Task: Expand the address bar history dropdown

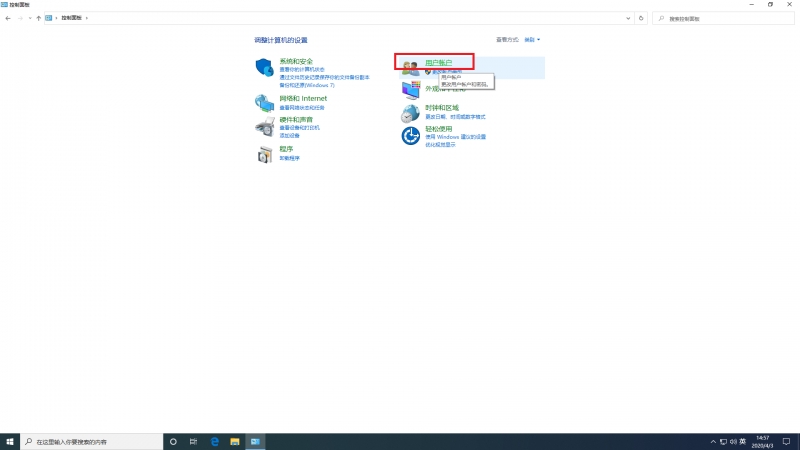Action: pyautogui.click(x=628, y=18)
